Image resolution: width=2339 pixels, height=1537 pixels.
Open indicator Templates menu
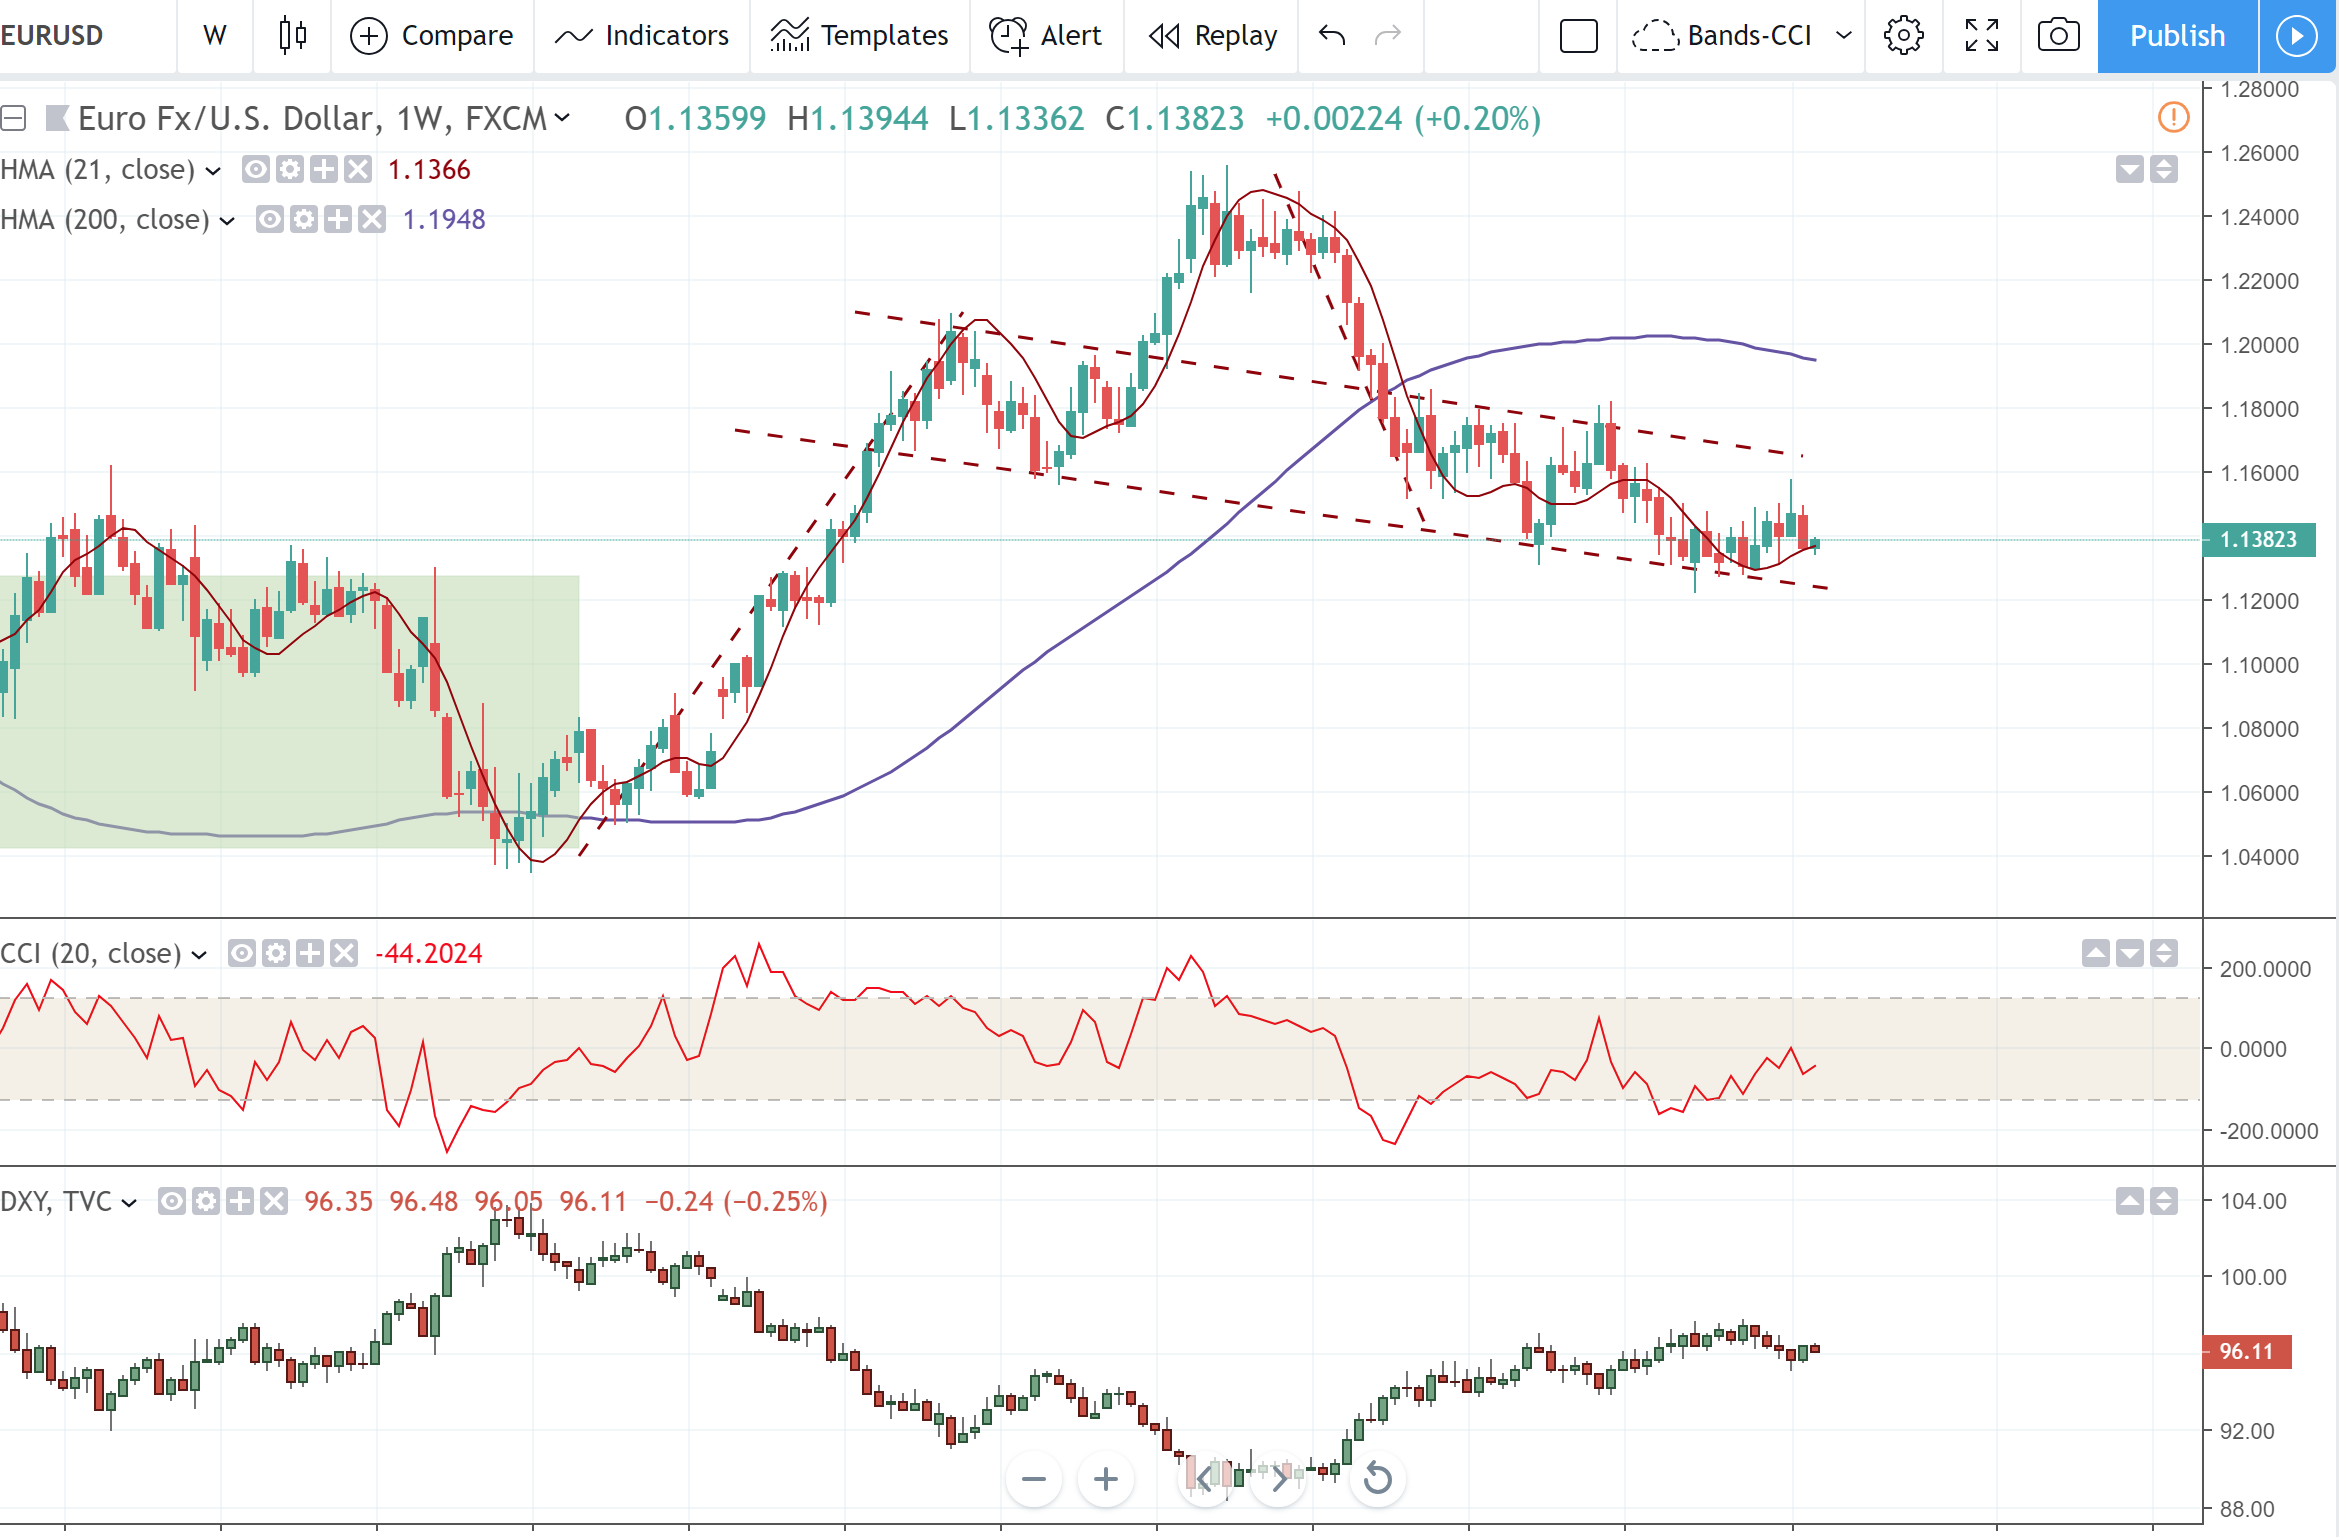coord(859,36)
